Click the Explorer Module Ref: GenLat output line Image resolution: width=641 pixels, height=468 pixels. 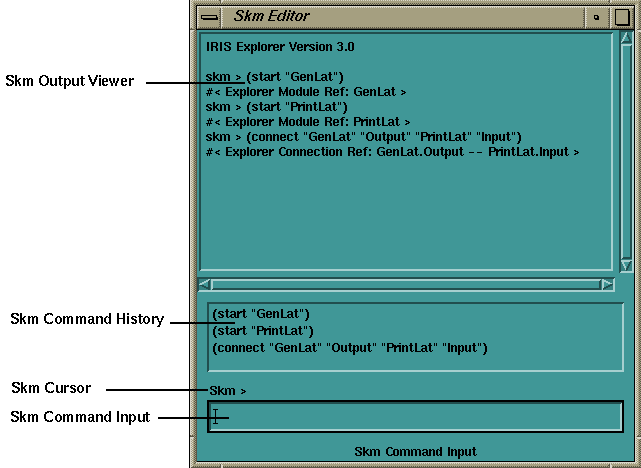click(306, 91)
